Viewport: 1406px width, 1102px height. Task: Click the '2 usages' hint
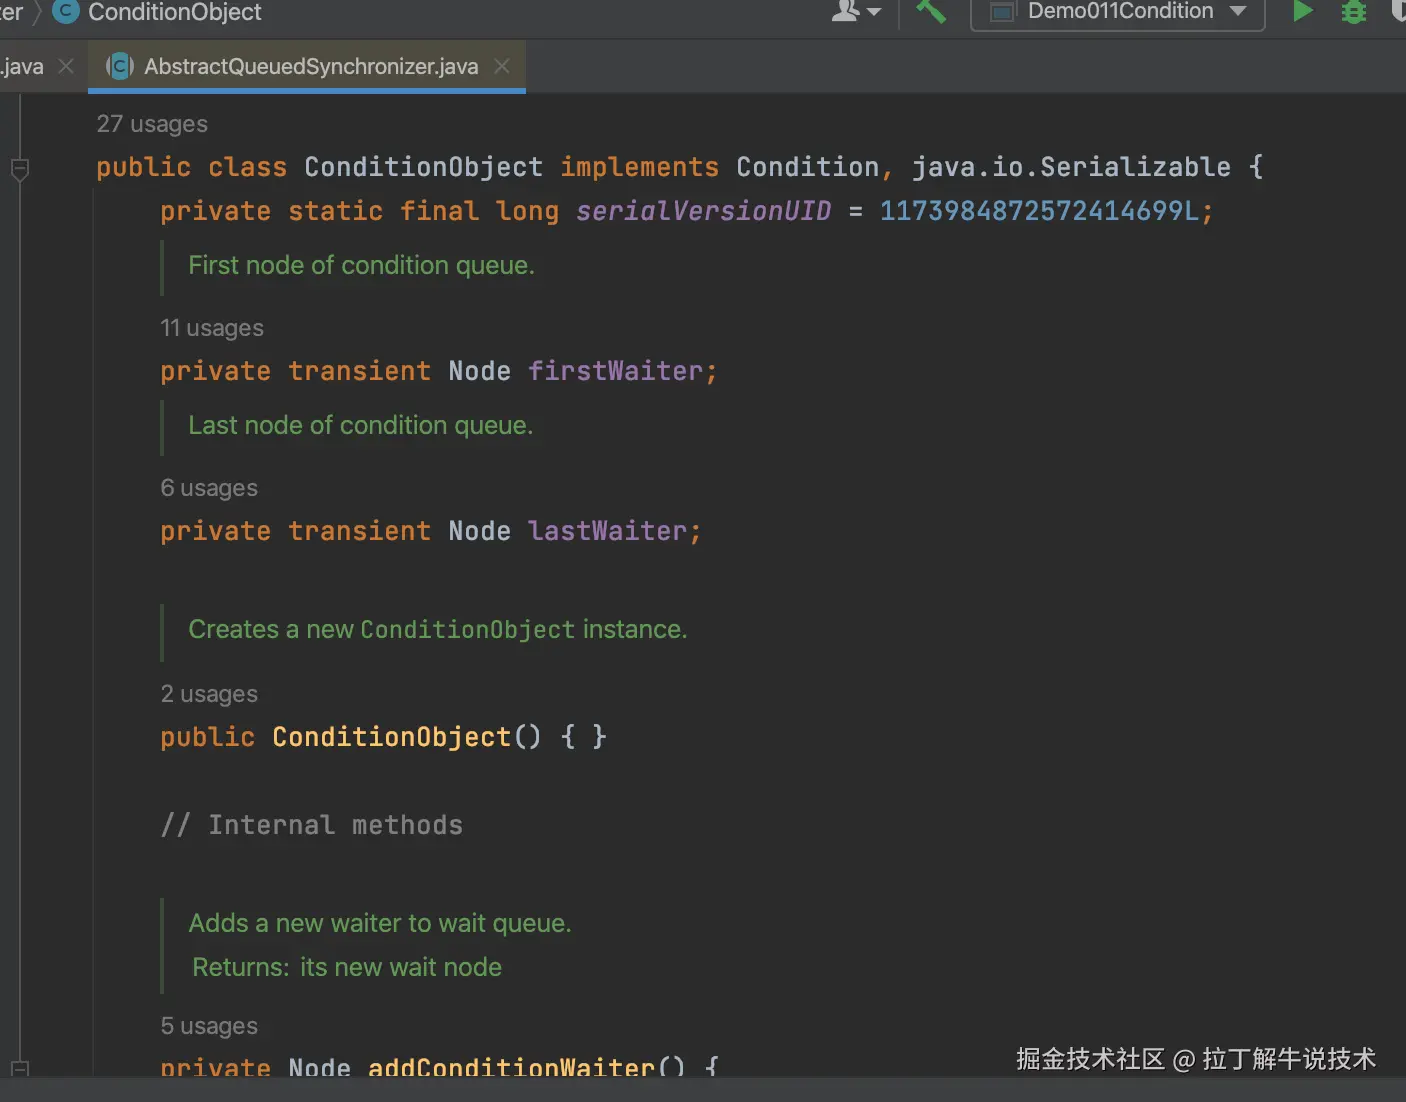(x=209, y=694)
